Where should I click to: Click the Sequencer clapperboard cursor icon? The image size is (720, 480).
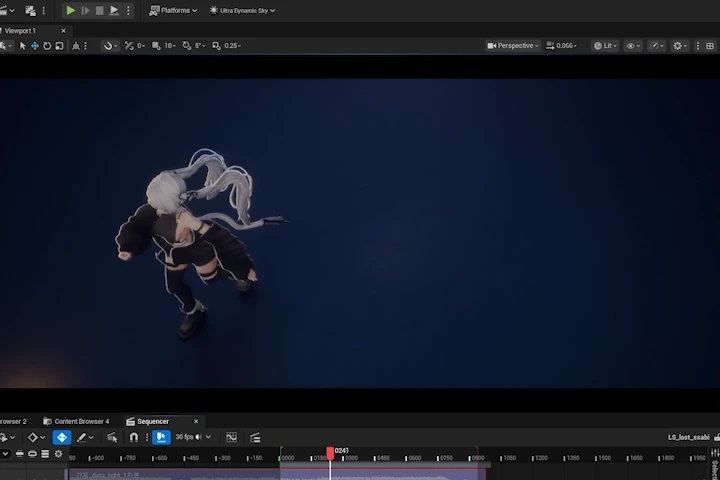click(112, 437)
